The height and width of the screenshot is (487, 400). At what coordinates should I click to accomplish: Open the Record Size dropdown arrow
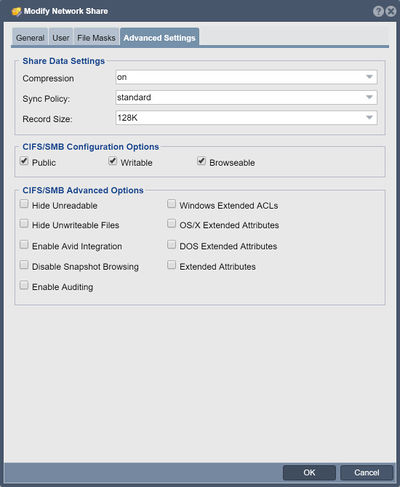[x=369, y=118]
